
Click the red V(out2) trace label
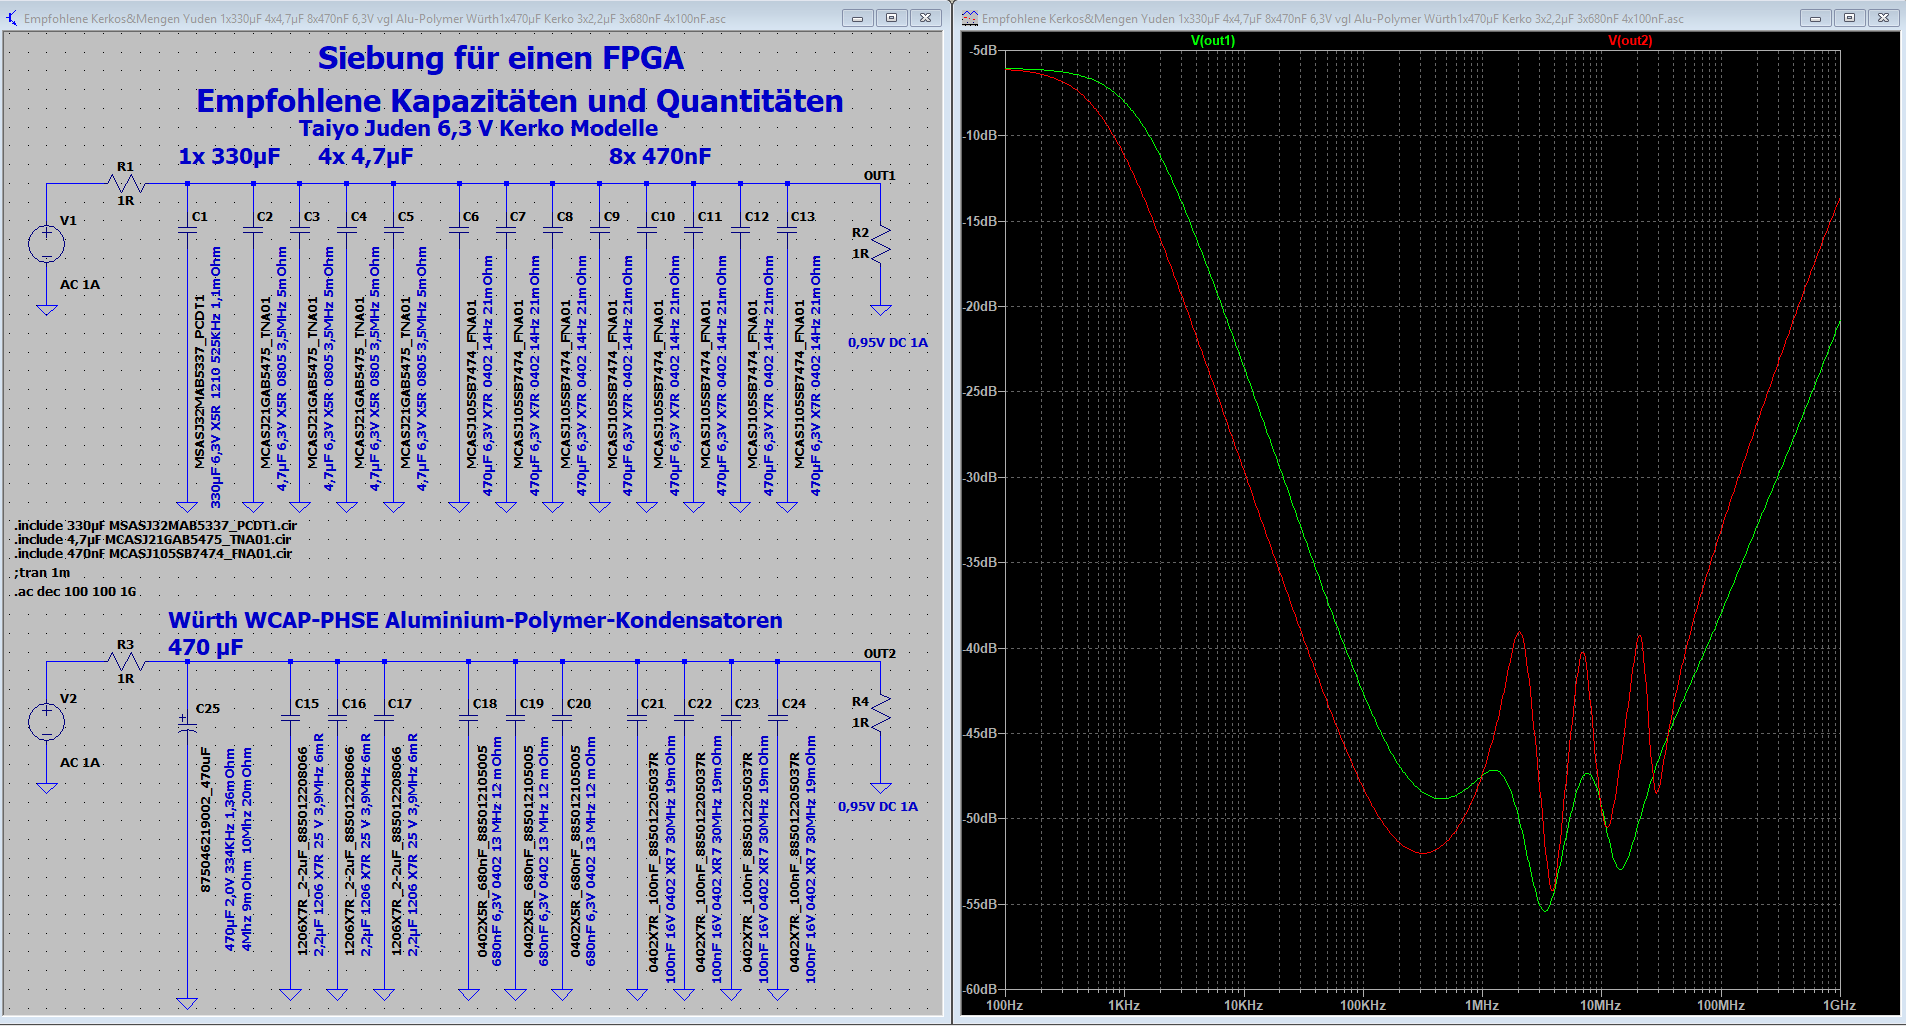(x=1630, y=41)
